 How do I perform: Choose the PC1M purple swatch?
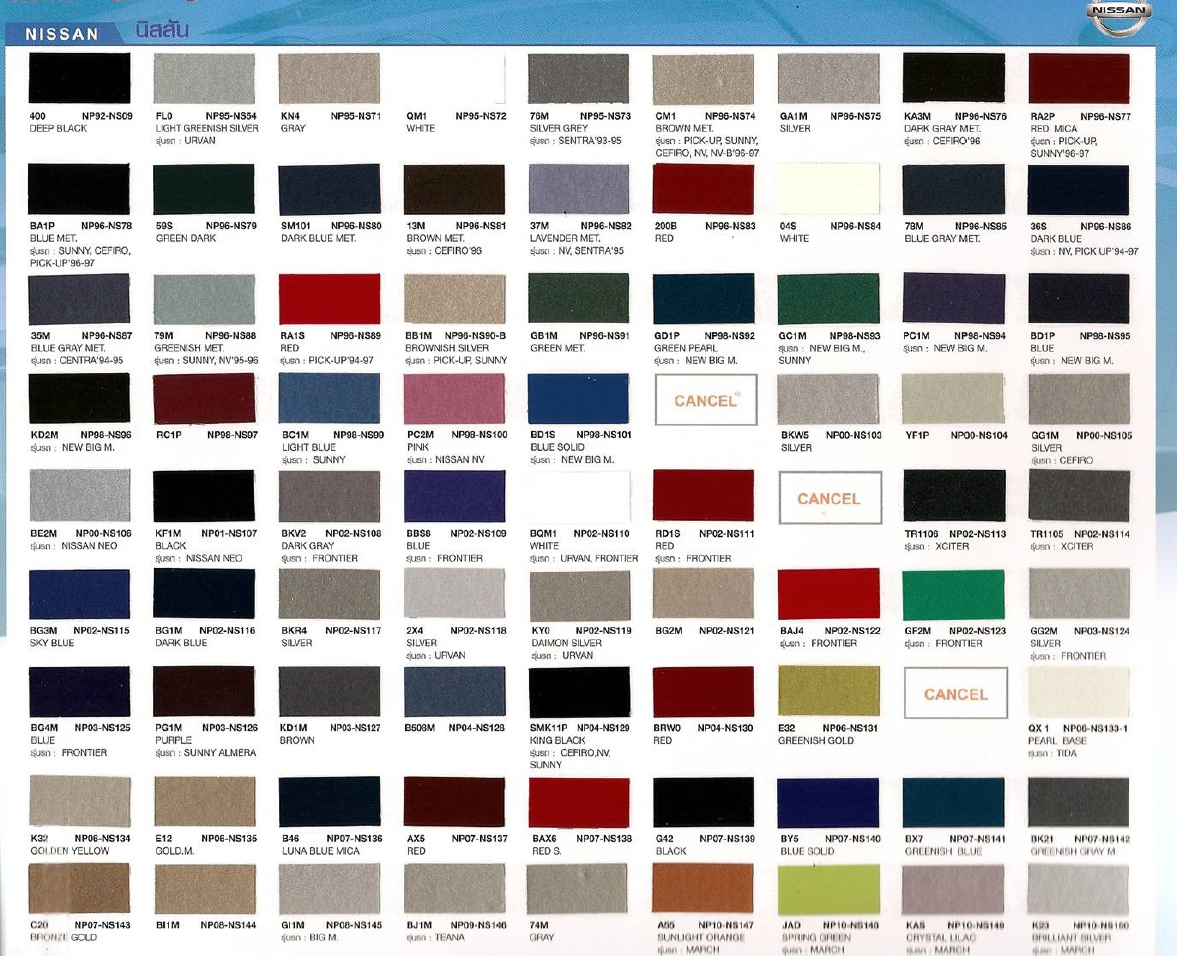[x=954, y=299]
